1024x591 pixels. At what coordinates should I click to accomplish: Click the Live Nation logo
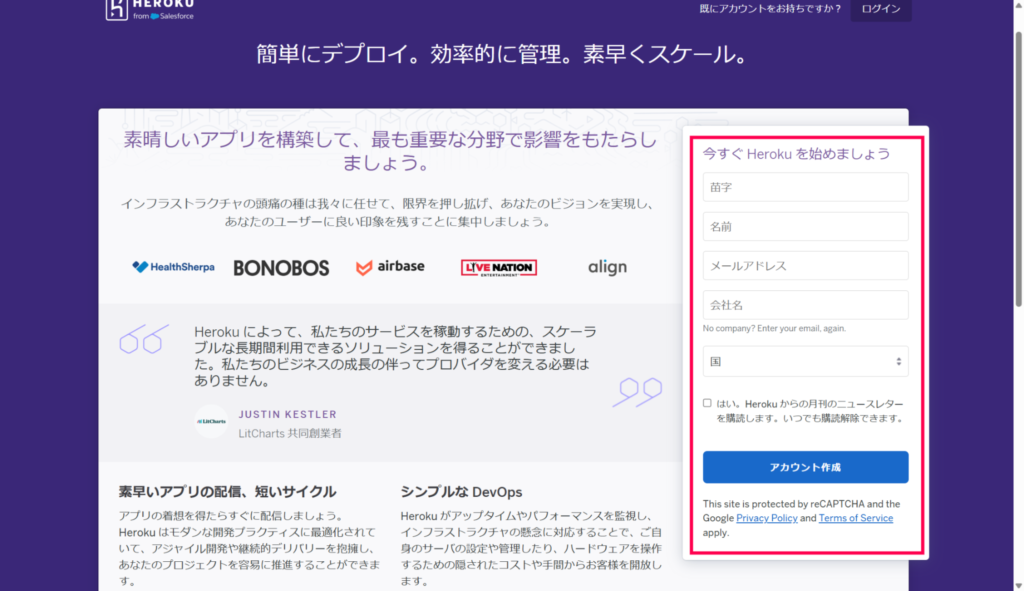499,268
